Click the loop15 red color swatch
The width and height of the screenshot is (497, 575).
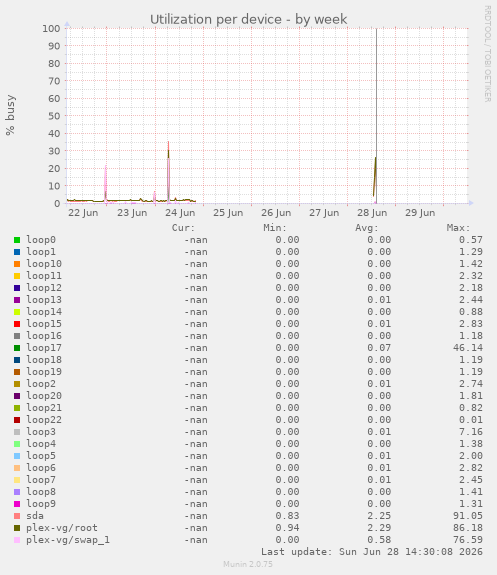pos(17,324)
